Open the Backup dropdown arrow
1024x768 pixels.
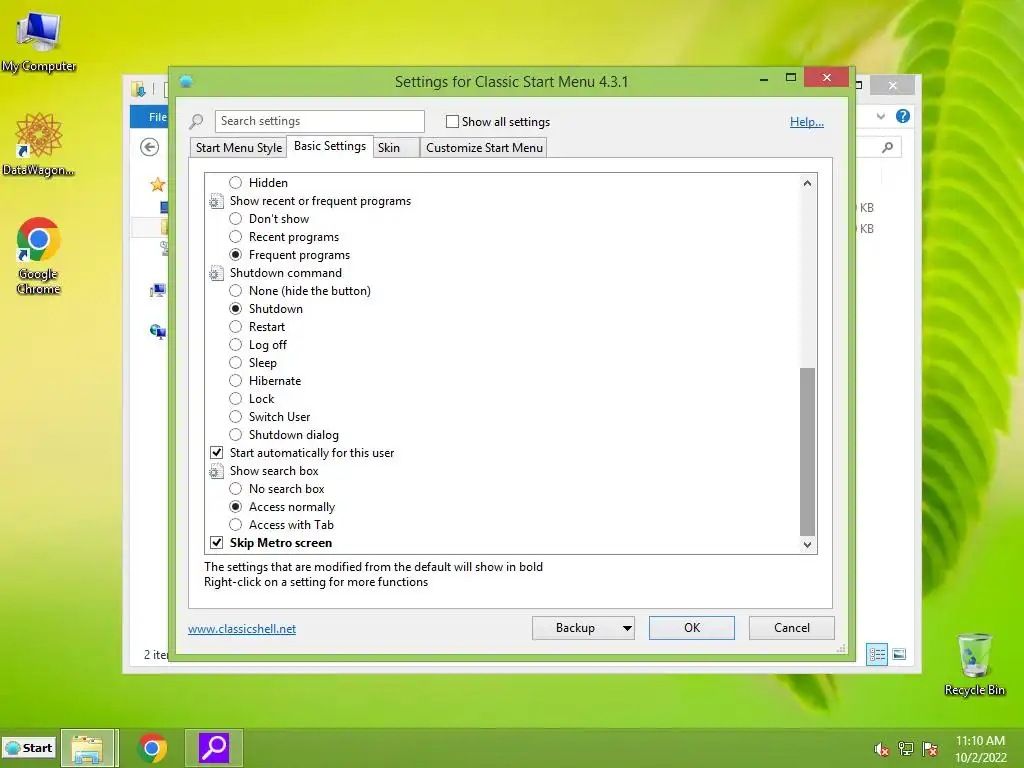(x=627, y=628)
